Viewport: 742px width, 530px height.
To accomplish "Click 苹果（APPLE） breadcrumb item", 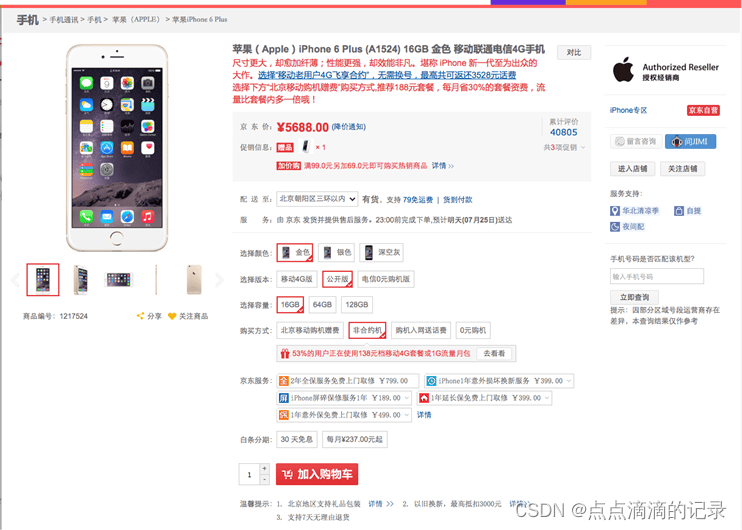I will click(x=136, y=19).
